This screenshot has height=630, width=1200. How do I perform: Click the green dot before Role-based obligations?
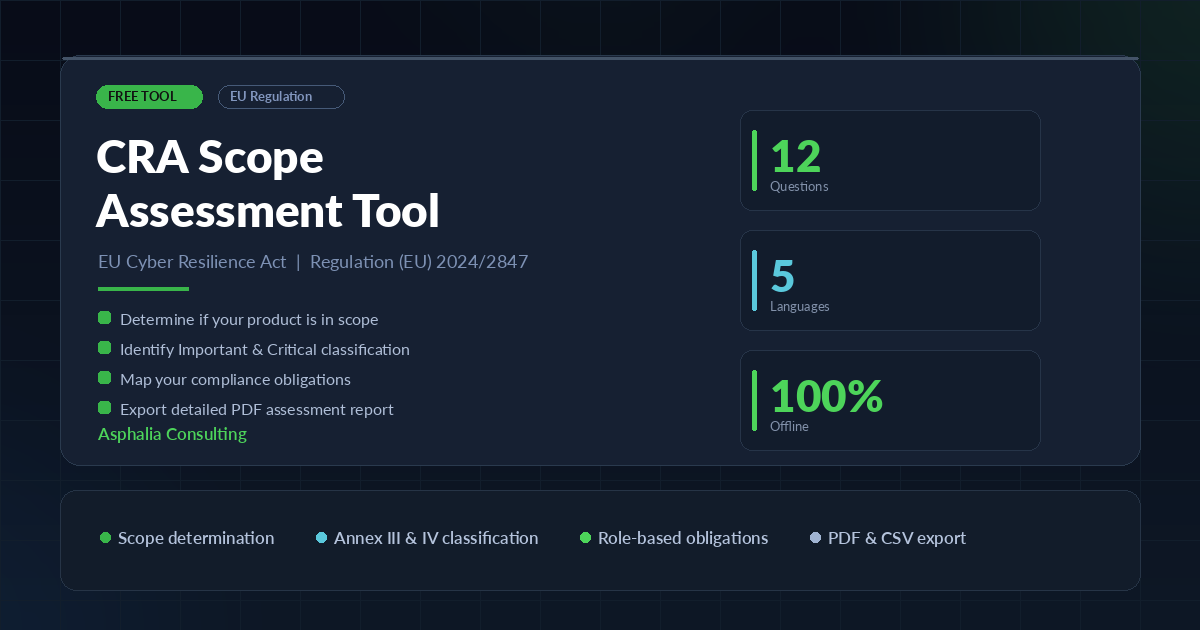click(585, 538)
